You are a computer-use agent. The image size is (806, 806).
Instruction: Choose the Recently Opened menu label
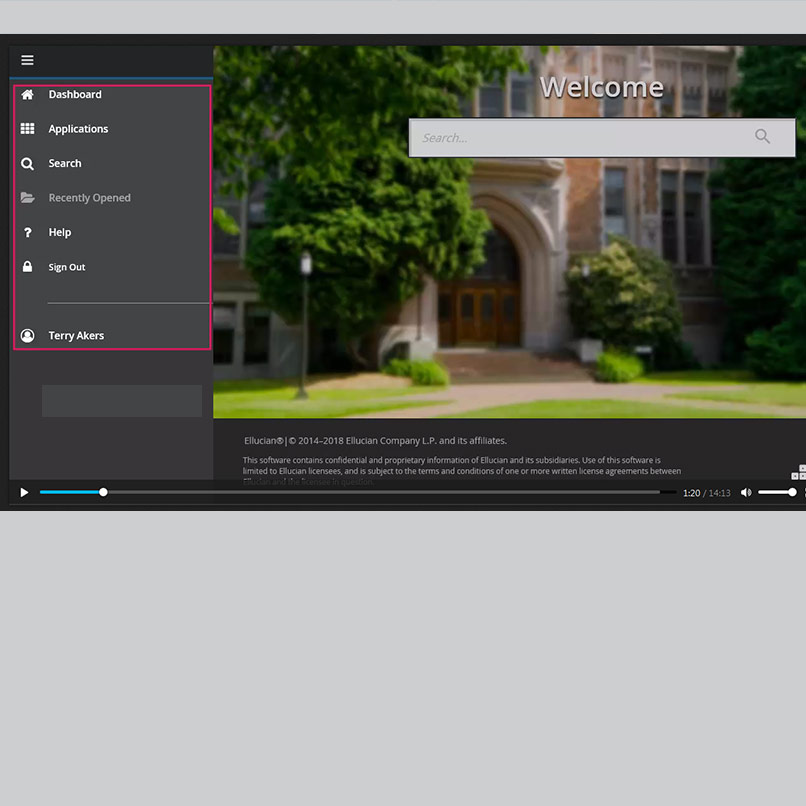(89, 198)
